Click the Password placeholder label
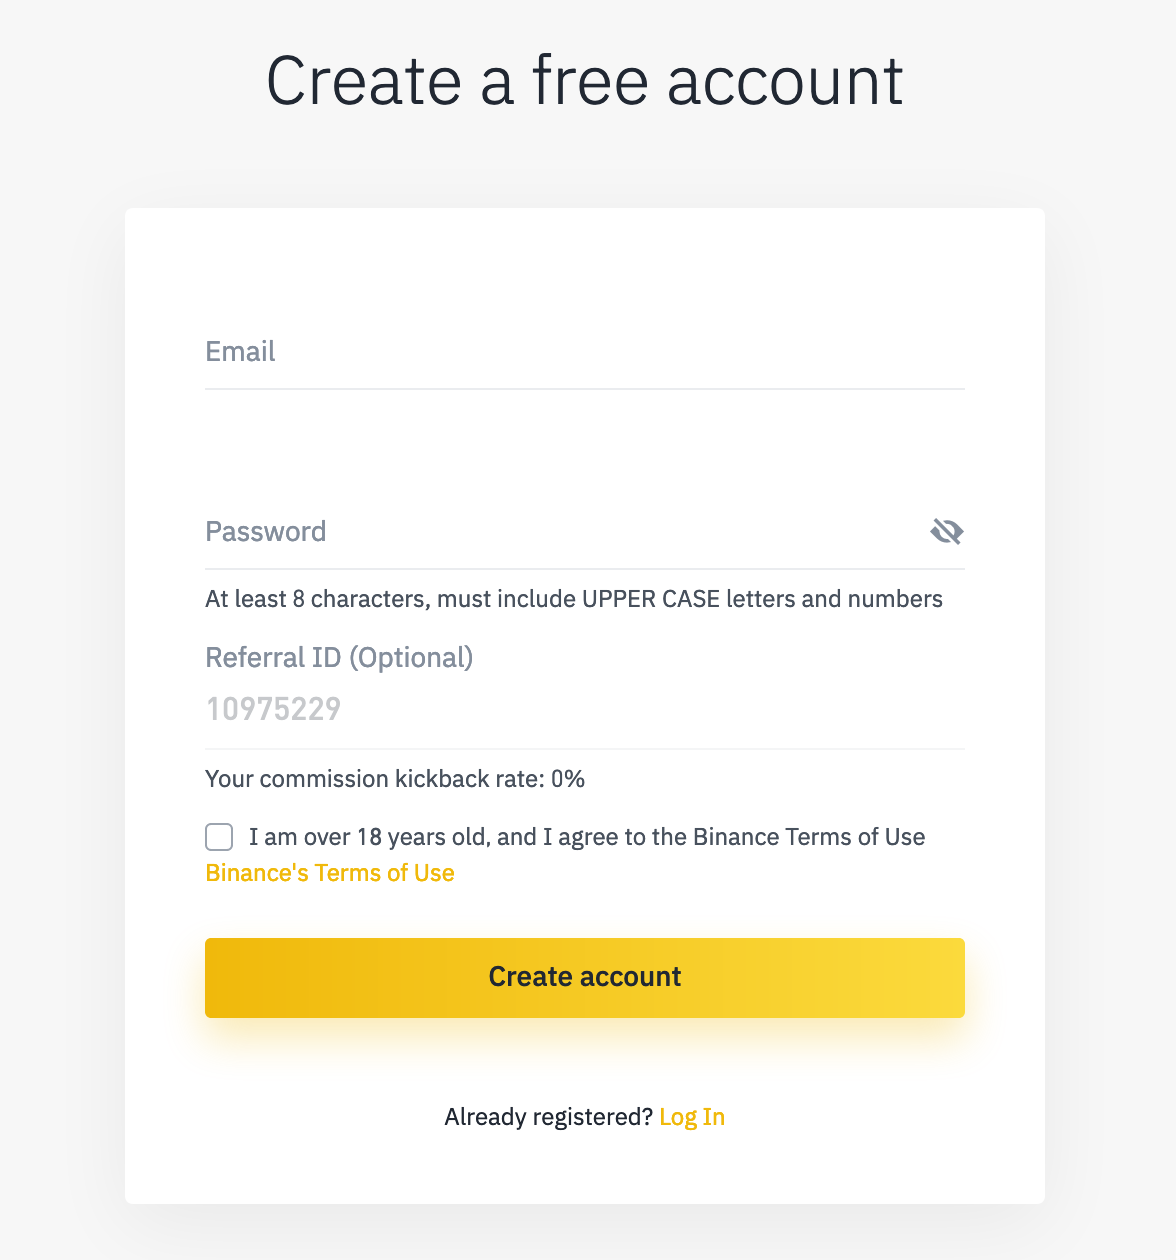 pyautogui.click(x=266, y=531)
